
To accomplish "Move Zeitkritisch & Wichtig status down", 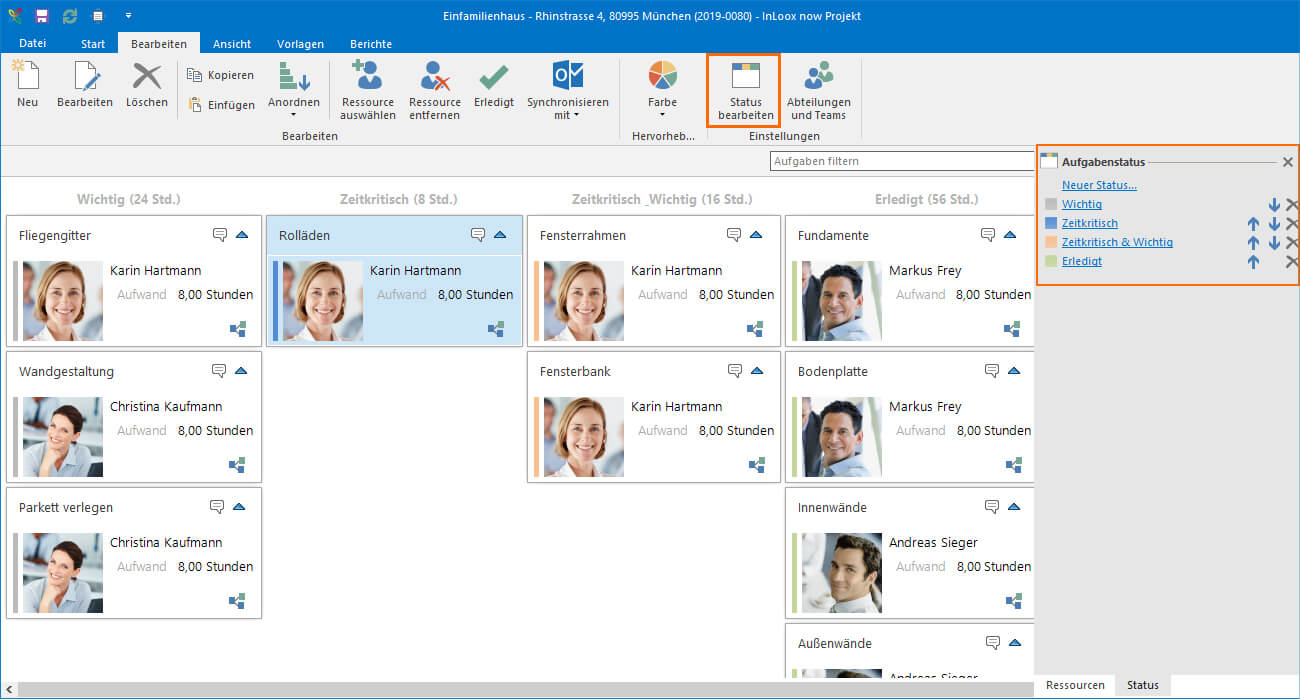I will point(1274,243).
